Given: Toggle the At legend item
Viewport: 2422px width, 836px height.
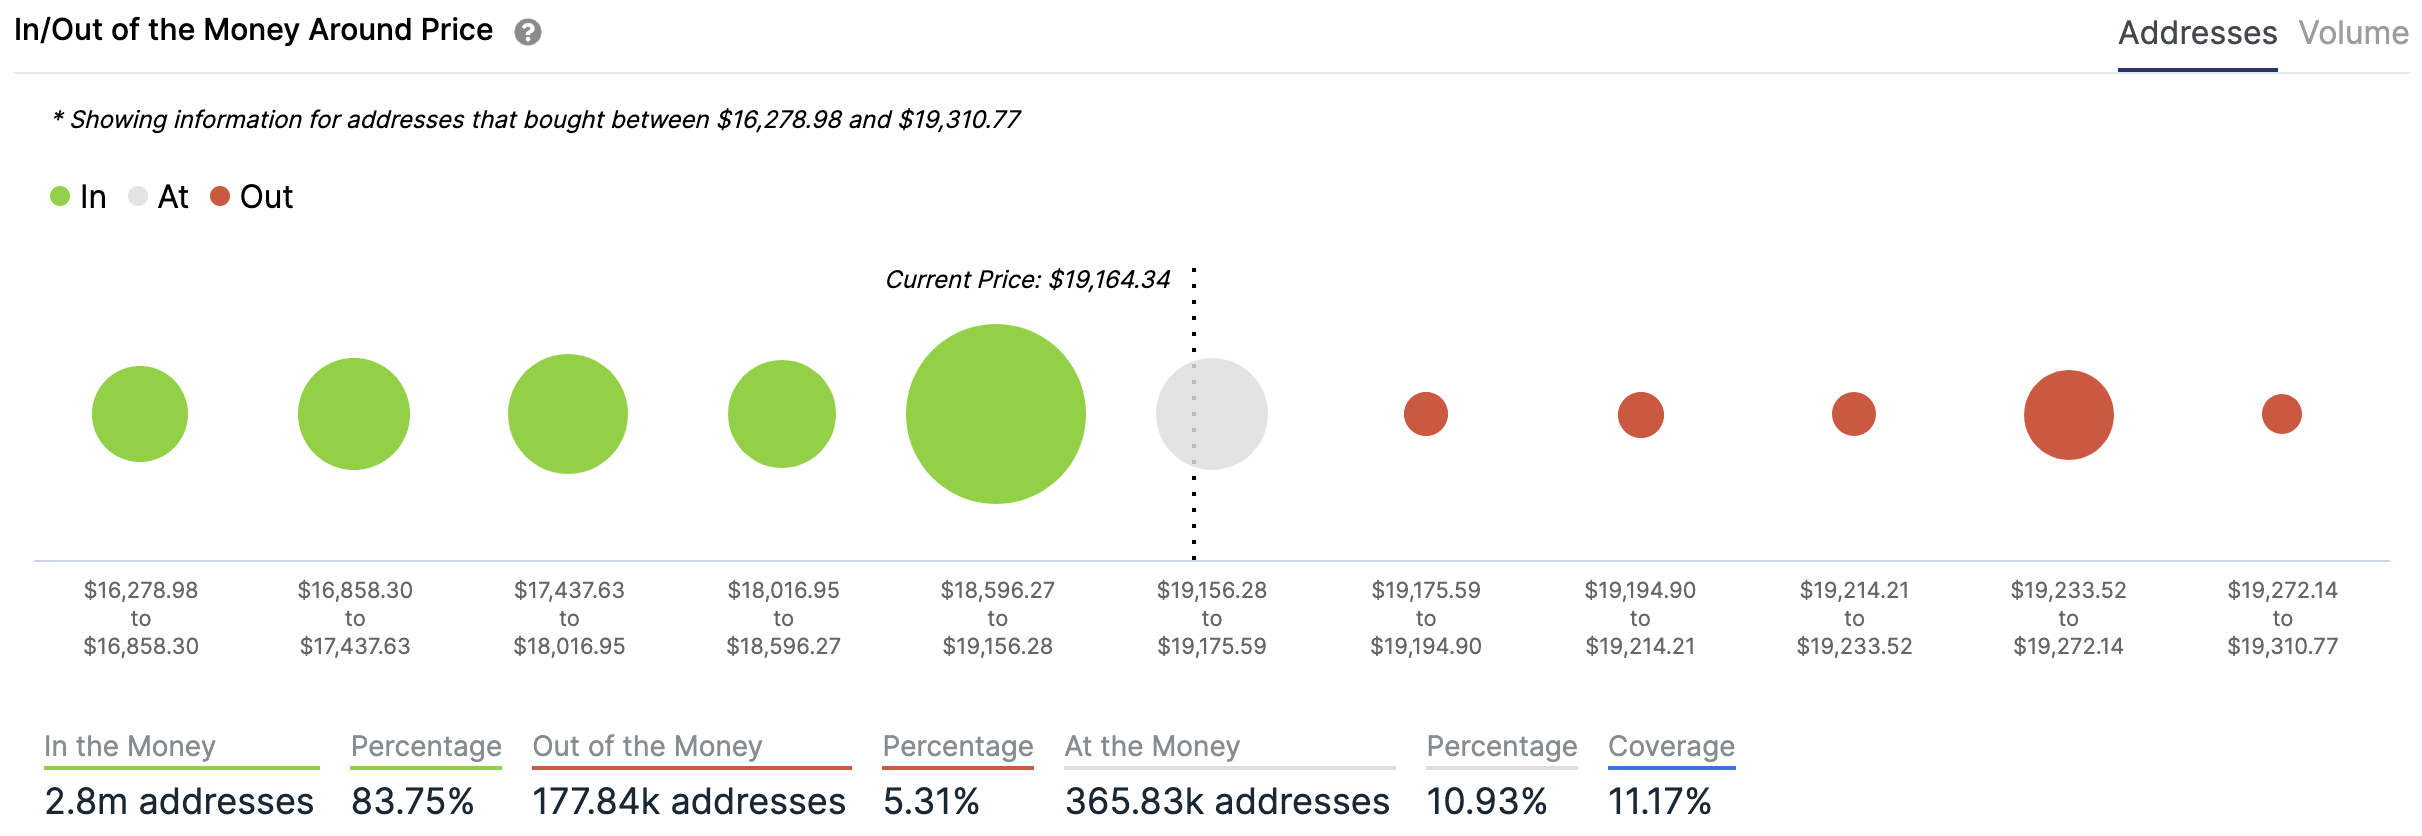Looking at the screenshot, I should click(x=160, y=197).
